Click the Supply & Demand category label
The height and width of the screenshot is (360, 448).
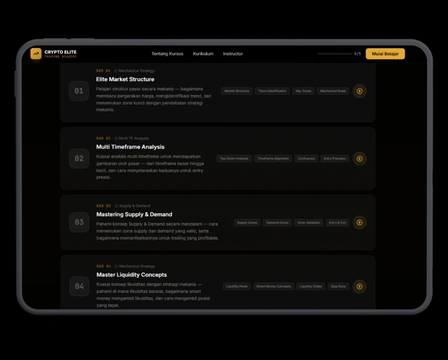pos(135,206)
